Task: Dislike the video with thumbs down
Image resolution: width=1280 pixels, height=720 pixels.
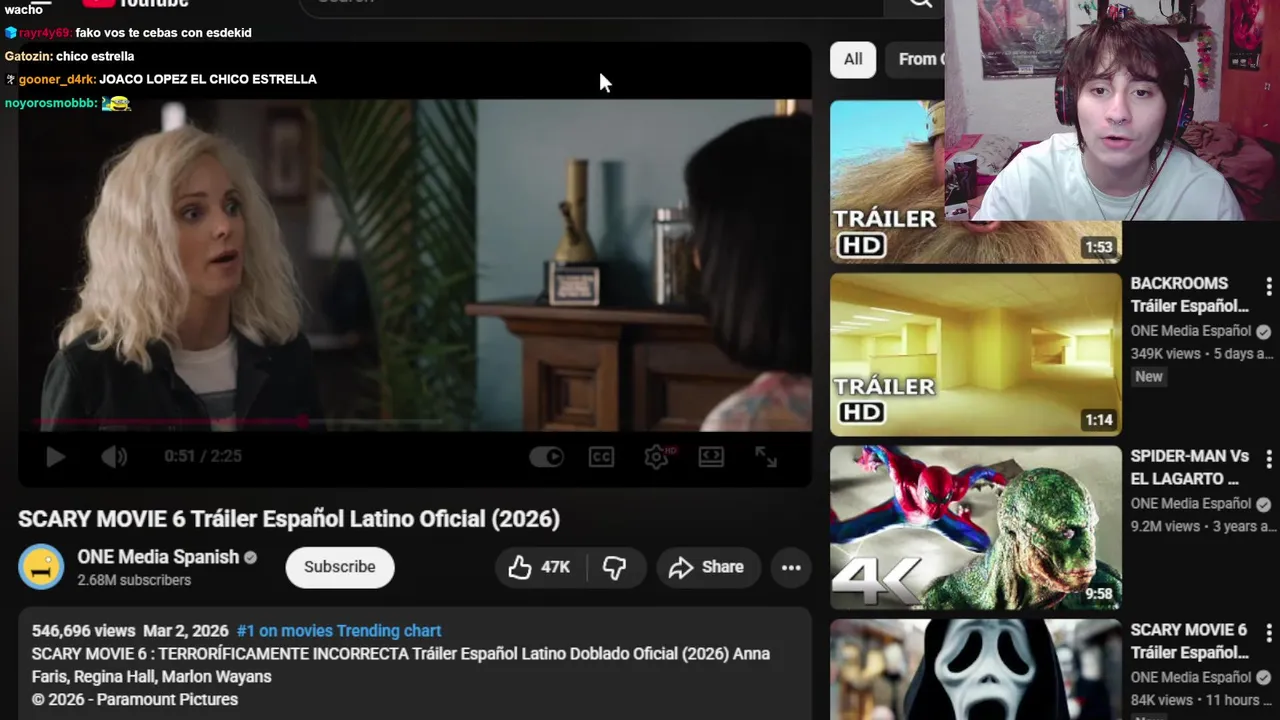Action: (x=615, y=567)
